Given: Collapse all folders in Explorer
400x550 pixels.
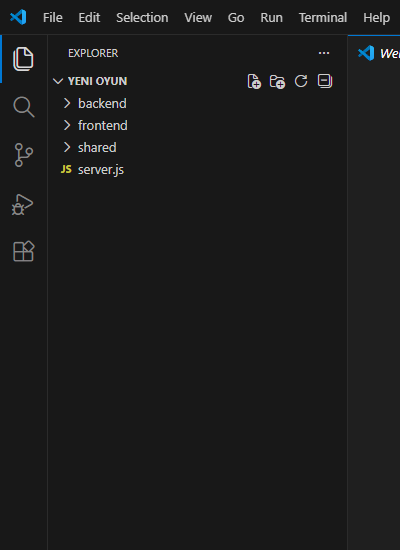Looking at the screenshot, I should (325, 81).
